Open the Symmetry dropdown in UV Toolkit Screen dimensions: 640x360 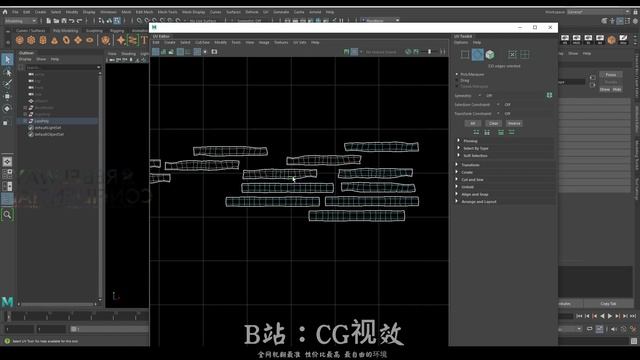click(480, 96)
